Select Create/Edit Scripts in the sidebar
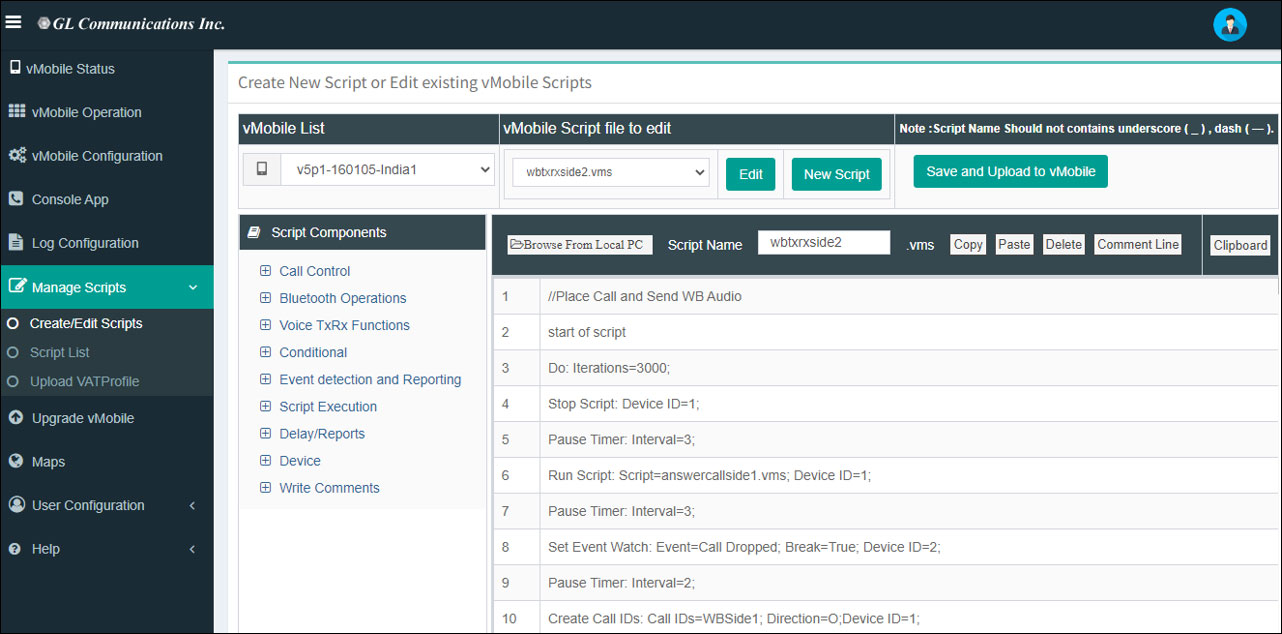 [x=86, y=323]
